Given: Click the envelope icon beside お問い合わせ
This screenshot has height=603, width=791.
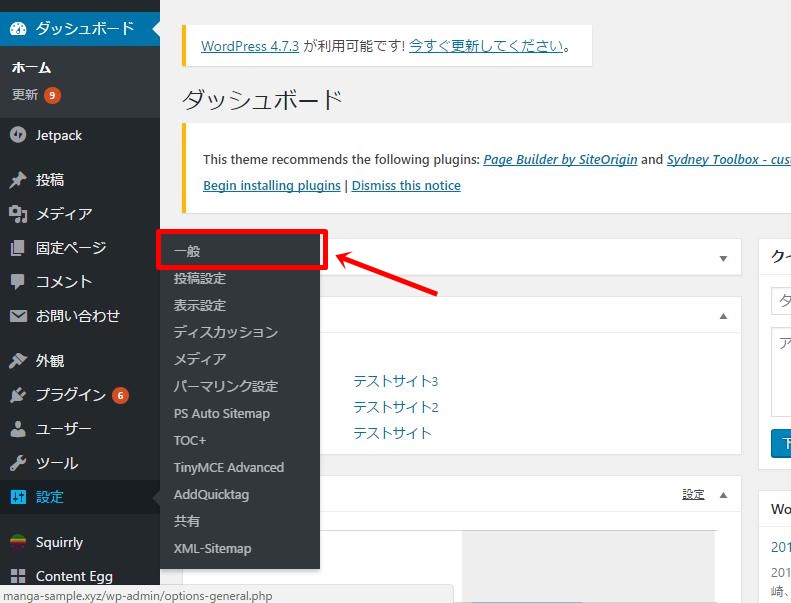Looking at the screenshot, I should 18,316.
